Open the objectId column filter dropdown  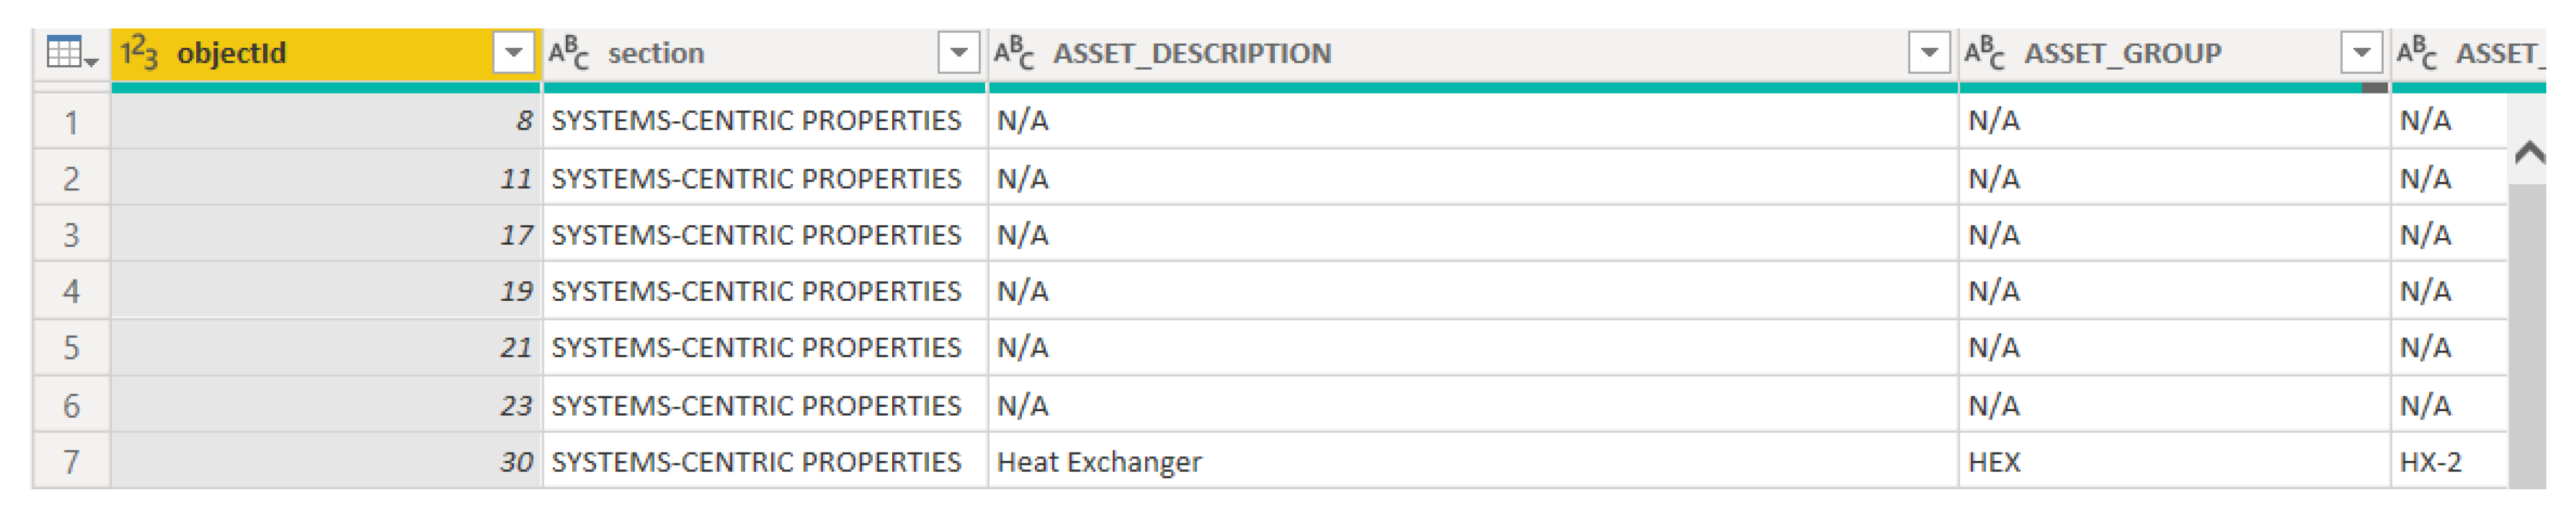[x=514, y=53]
